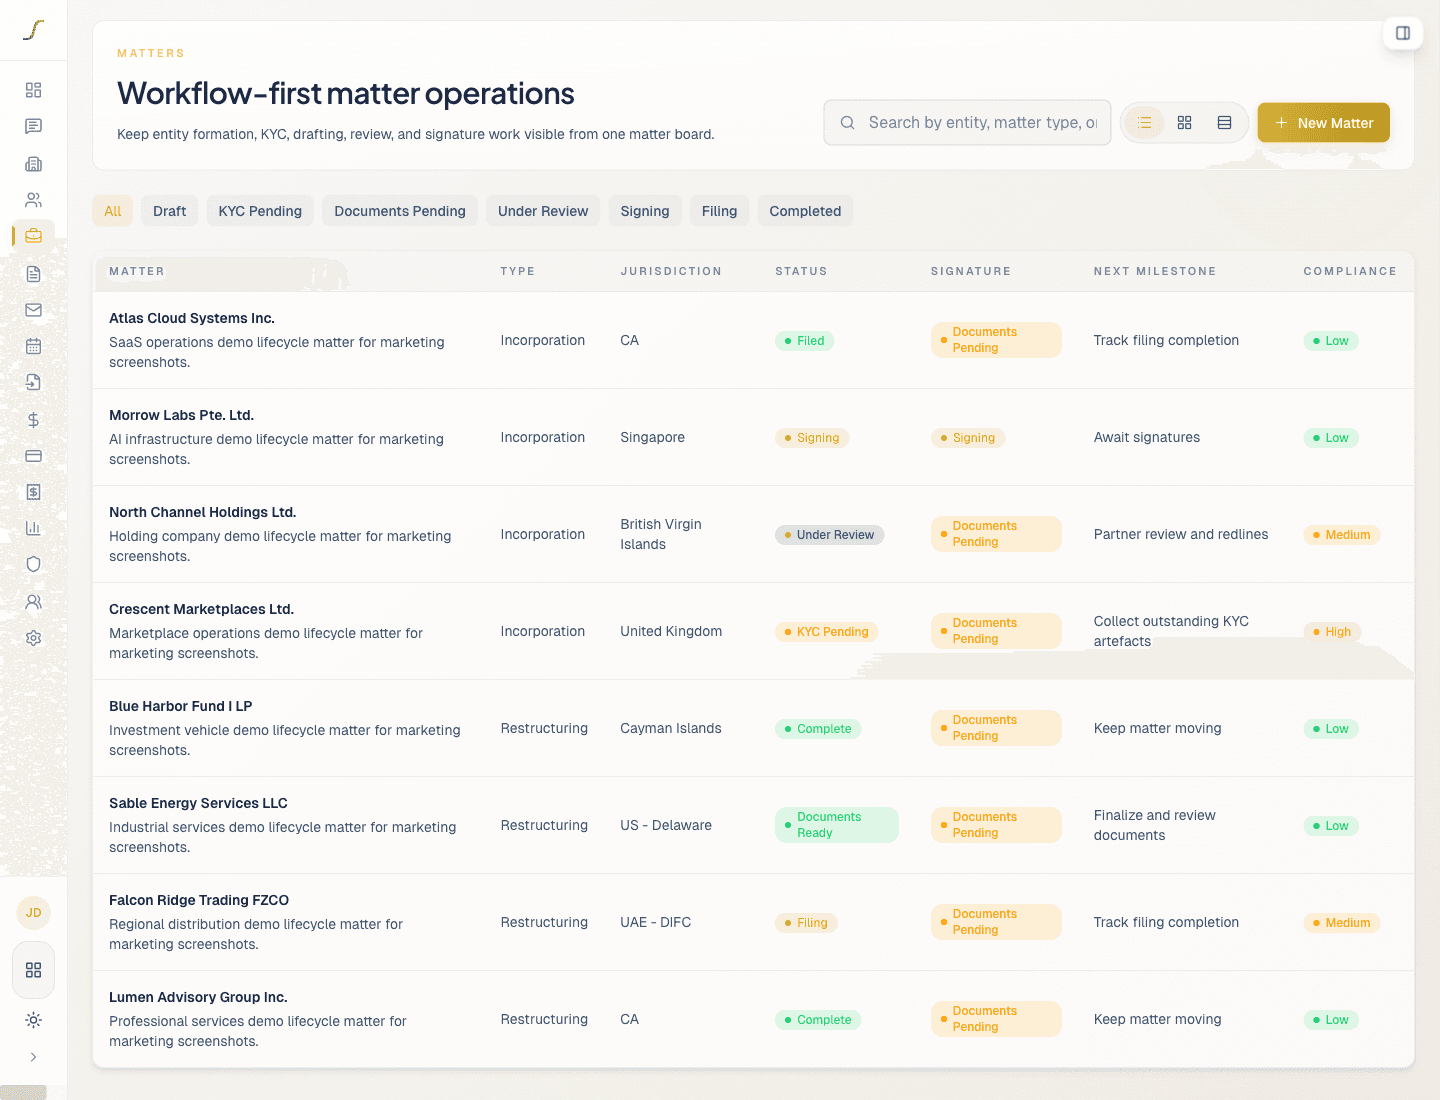Select the Filing filter tab

[719, 211]
